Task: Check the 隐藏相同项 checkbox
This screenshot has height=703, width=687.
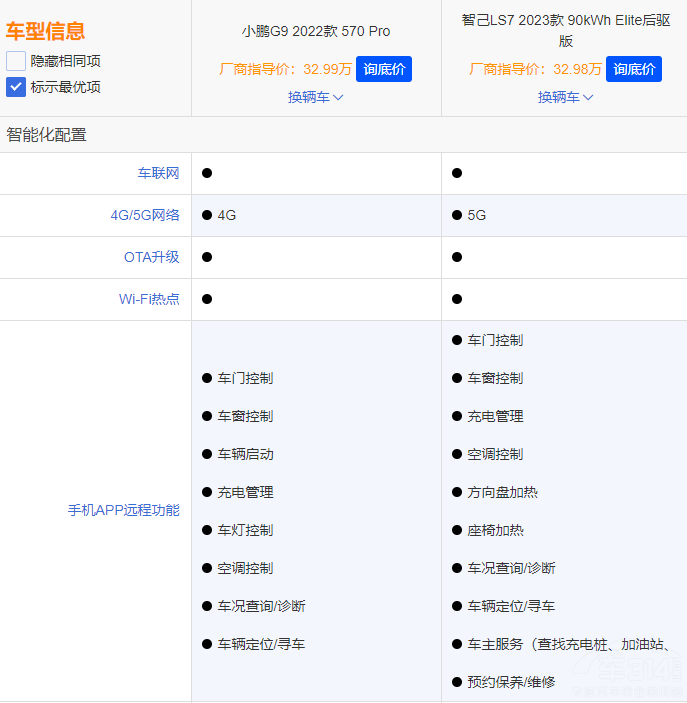Action: 16,61
